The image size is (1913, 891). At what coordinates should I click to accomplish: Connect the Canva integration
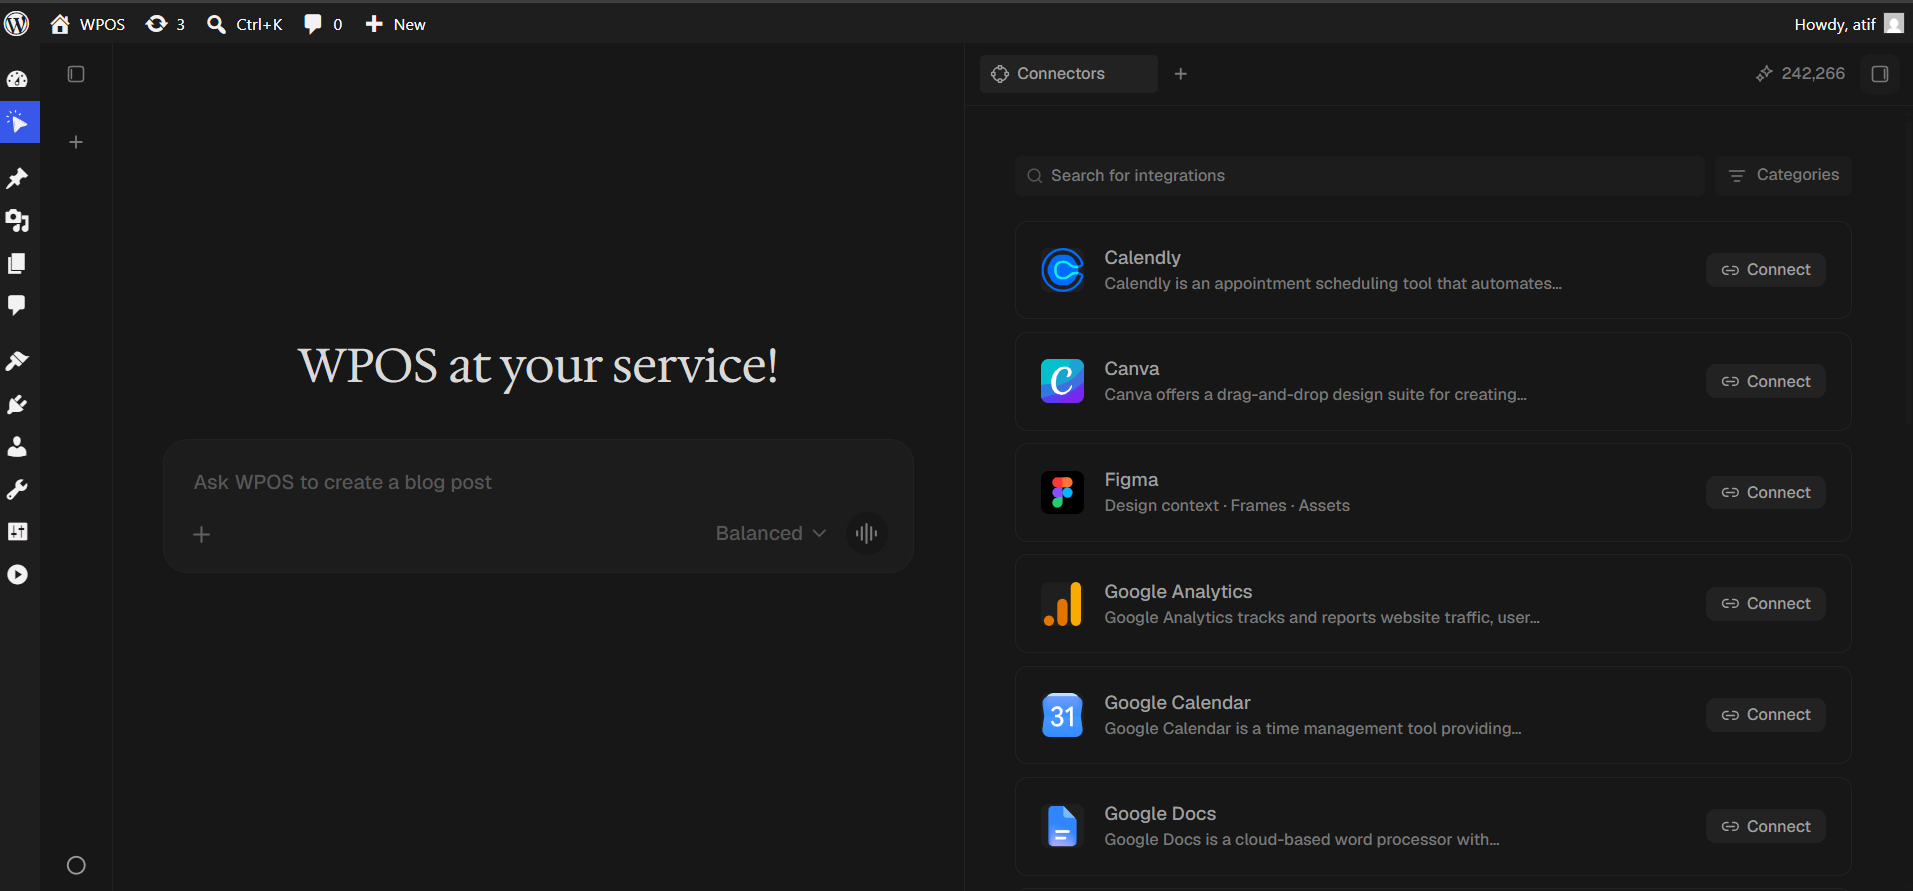[1766, 381]
